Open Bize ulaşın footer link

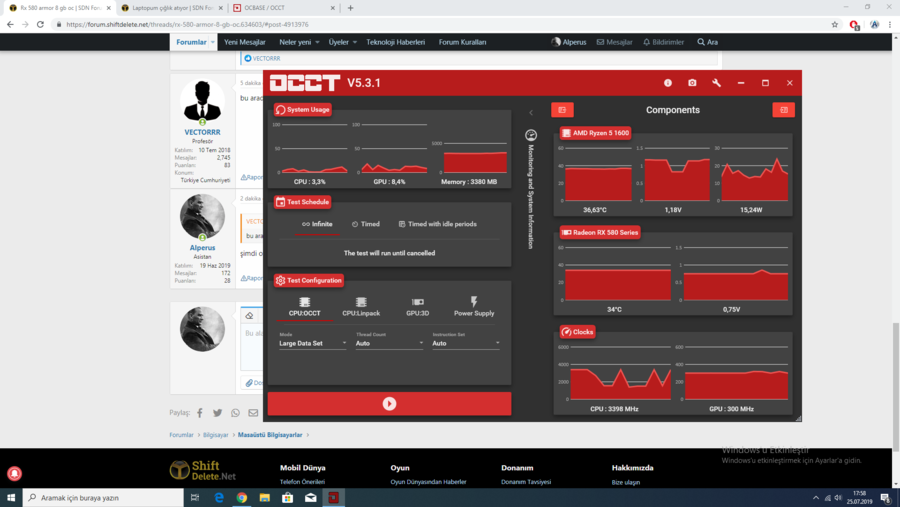pos(625,482)
